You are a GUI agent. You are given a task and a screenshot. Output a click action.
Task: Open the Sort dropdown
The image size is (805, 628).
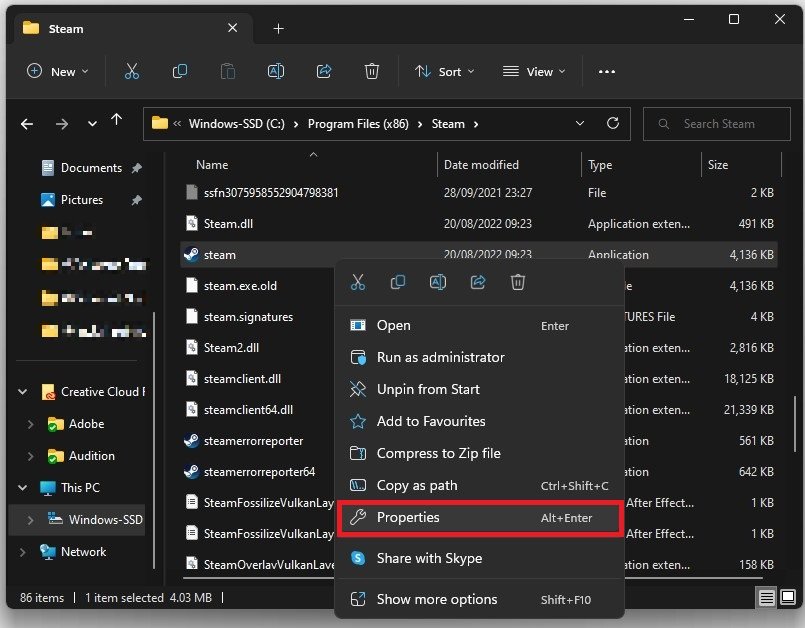[x=443, y=71]
